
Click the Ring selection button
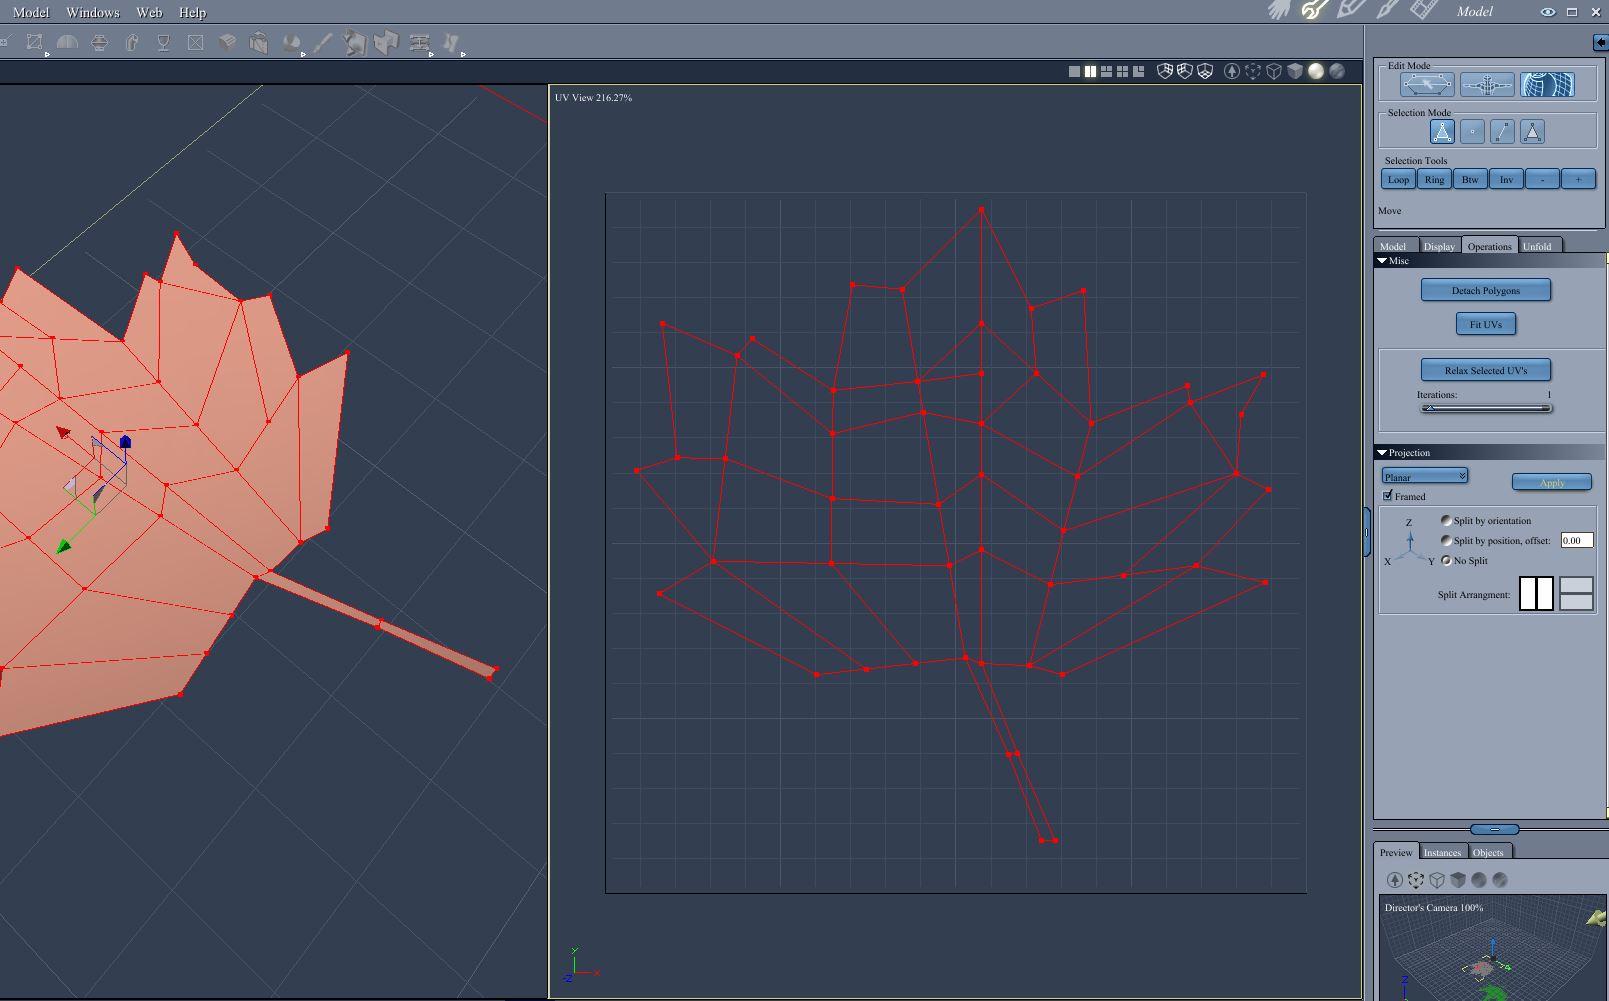coord(1434,179)
